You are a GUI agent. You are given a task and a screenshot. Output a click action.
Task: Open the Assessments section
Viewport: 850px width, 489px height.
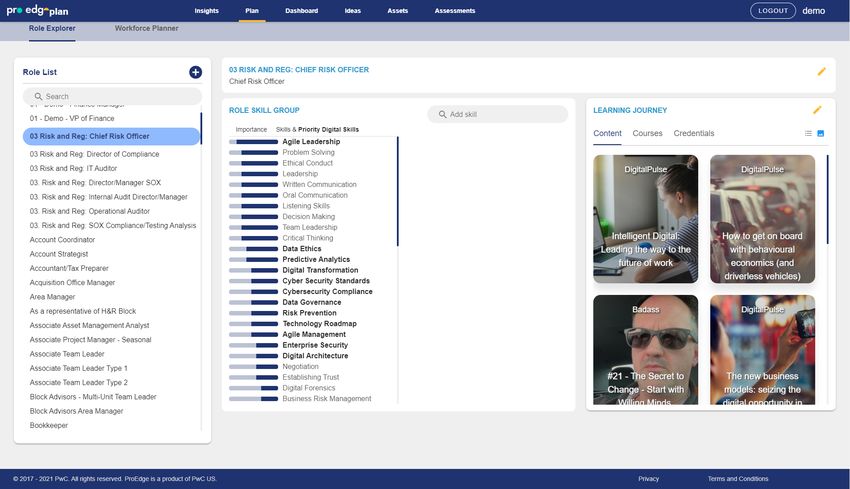pos(455,11)
